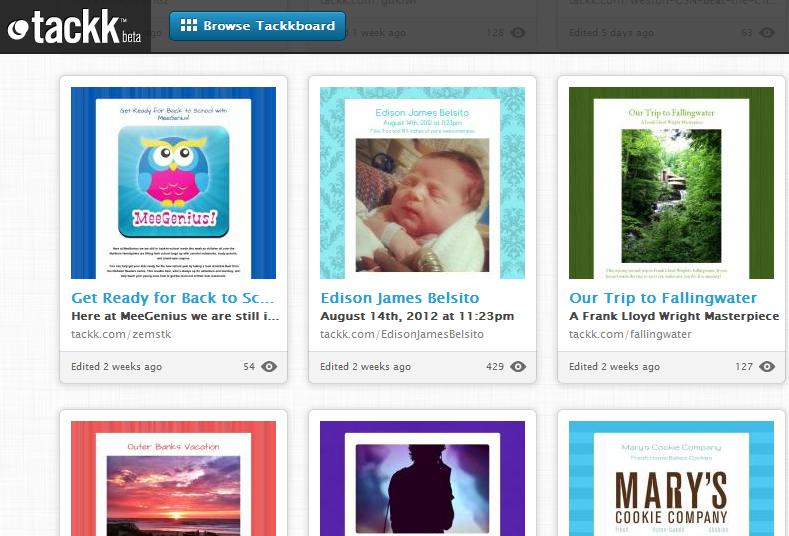Screen dimensions: 789x536
Task: Select 'Here at MeeGenius we are still i...' subtitle
Action: coord(175,316)
